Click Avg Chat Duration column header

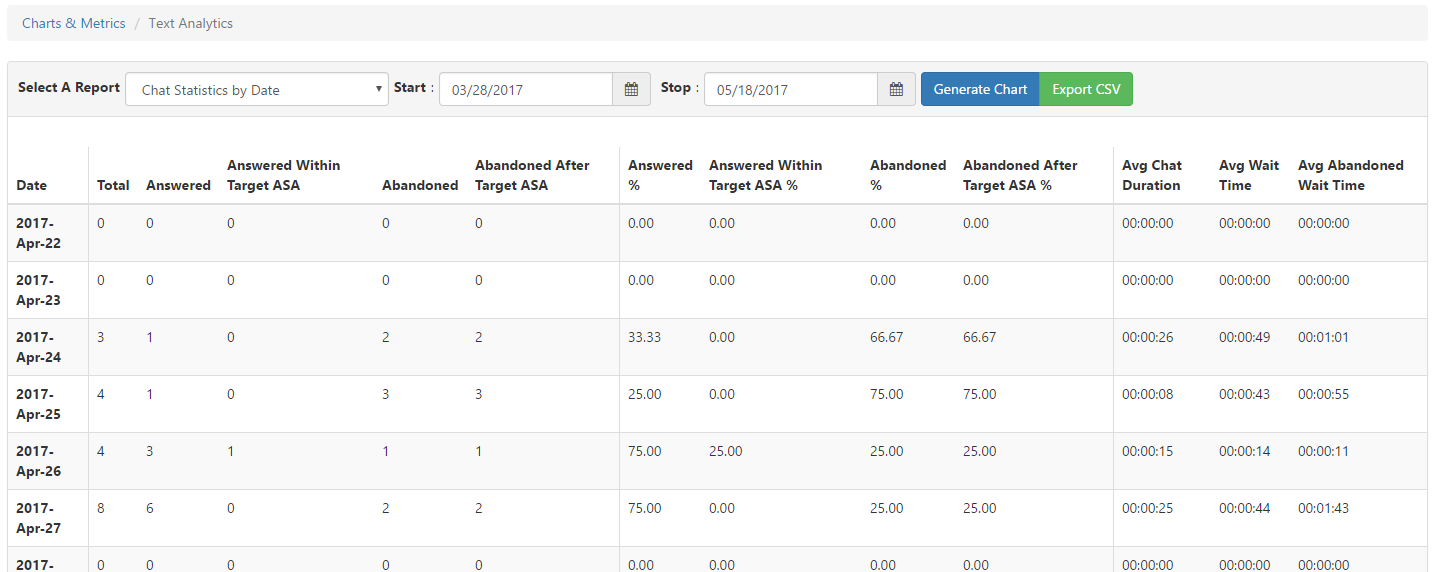tap(1152, 175)
